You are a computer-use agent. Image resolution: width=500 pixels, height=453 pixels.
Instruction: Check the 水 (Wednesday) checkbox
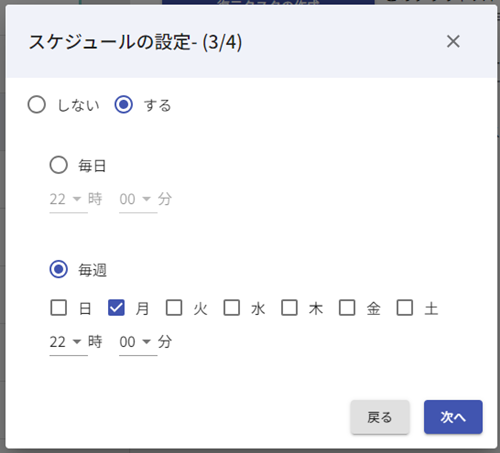point(232,307)
